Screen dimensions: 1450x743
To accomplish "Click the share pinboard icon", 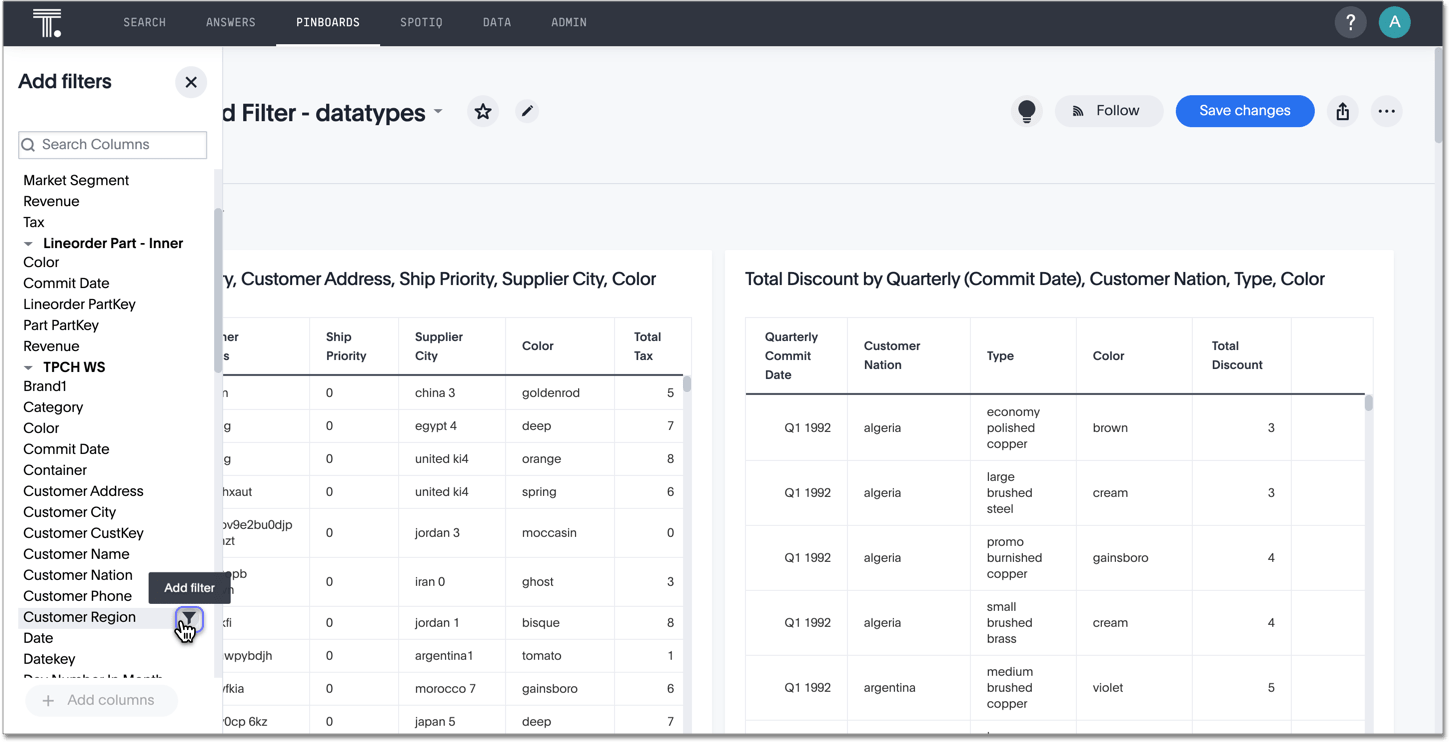I will click(1342, 111).
